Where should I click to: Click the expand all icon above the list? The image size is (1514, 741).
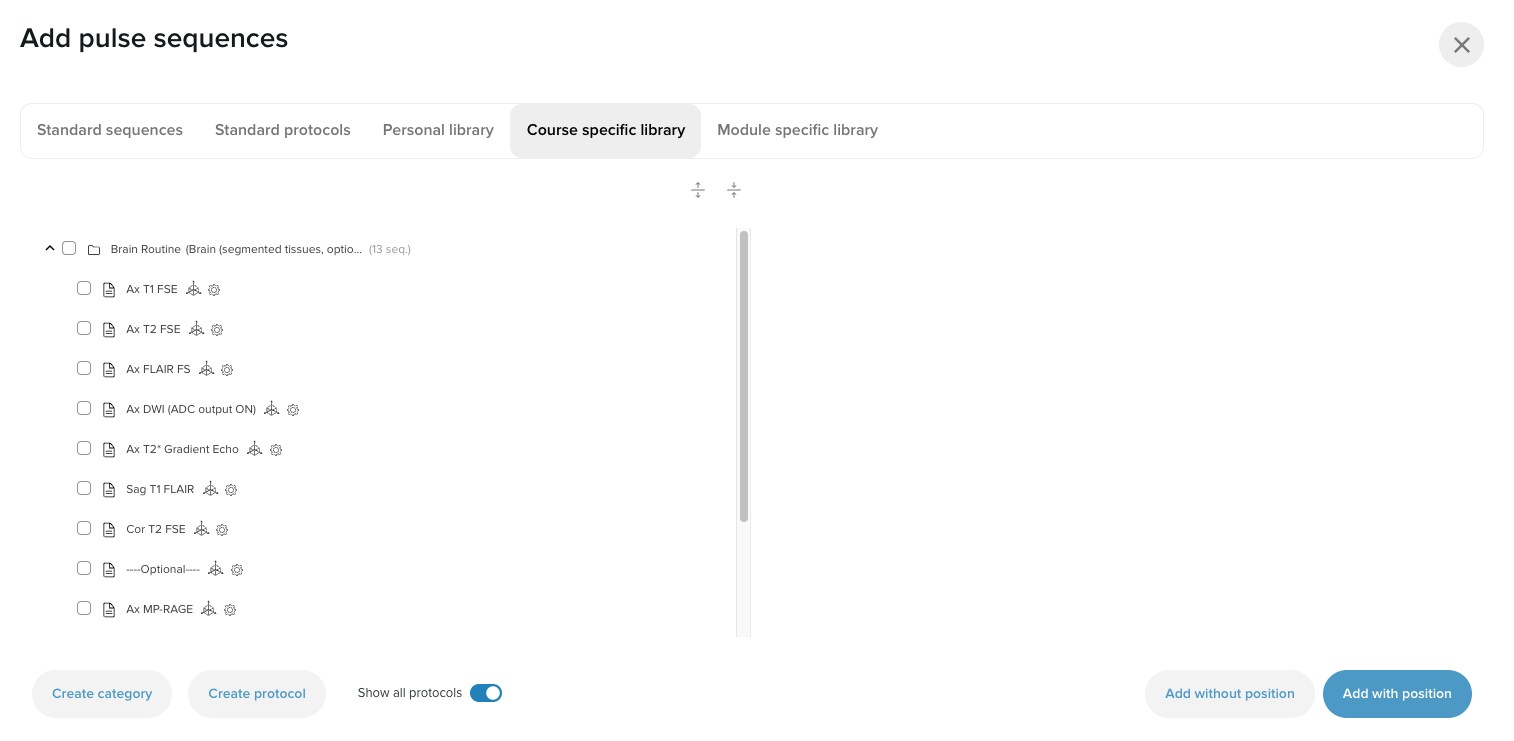698,190
